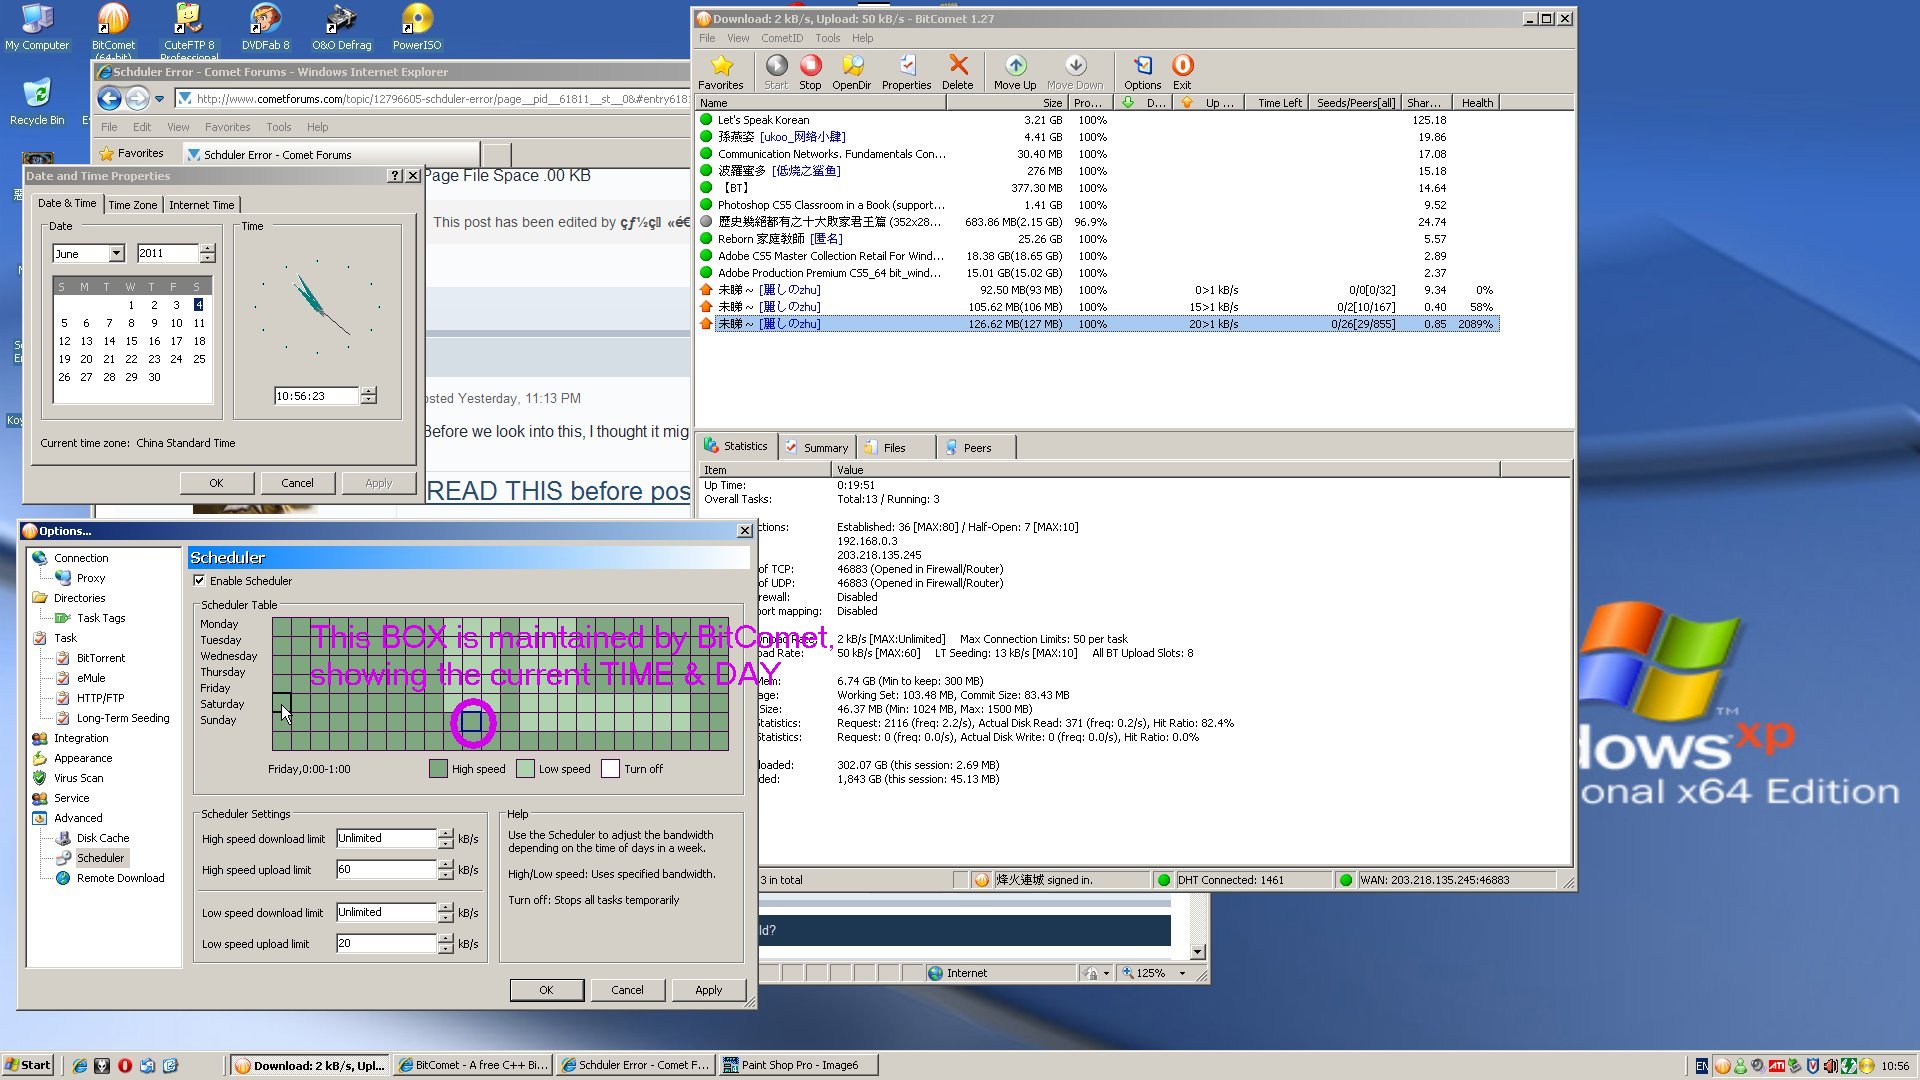
Task: Click the red Stop icon in BitComet
Action: point(810,66)
